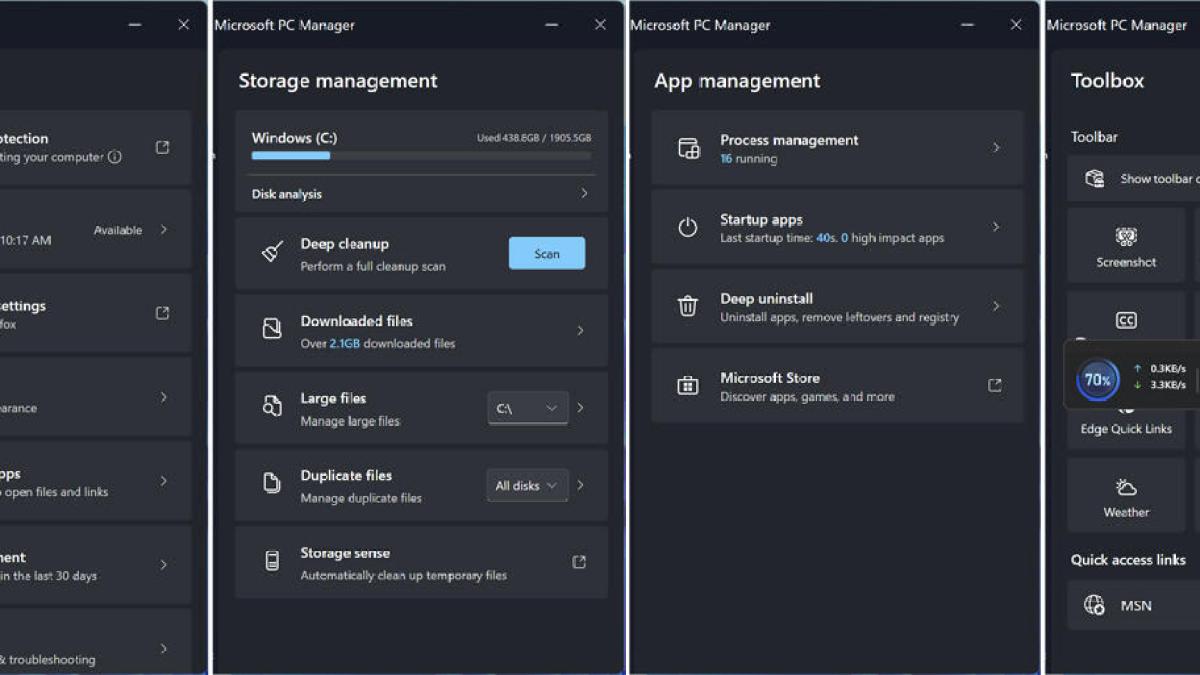
Task: Click the Large files search icon
Action: pos(272,407)
